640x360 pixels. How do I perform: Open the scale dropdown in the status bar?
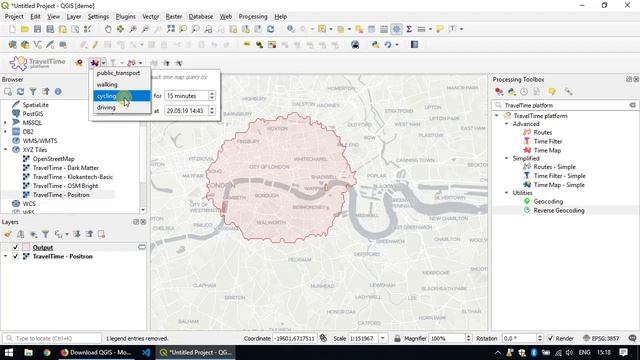pos(383,338)
